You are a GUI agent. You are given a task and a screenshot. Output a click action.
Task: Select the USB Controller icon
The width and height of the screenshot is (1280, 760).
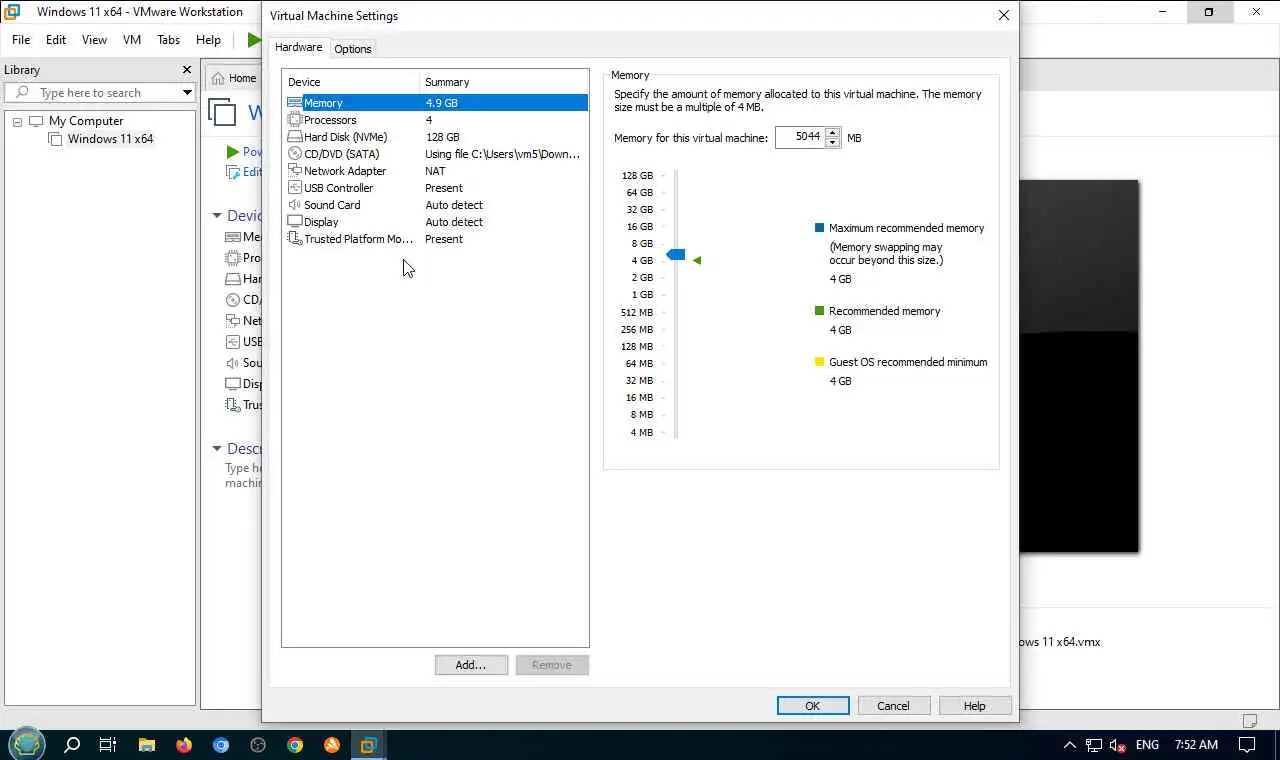[x=295, y=188]
